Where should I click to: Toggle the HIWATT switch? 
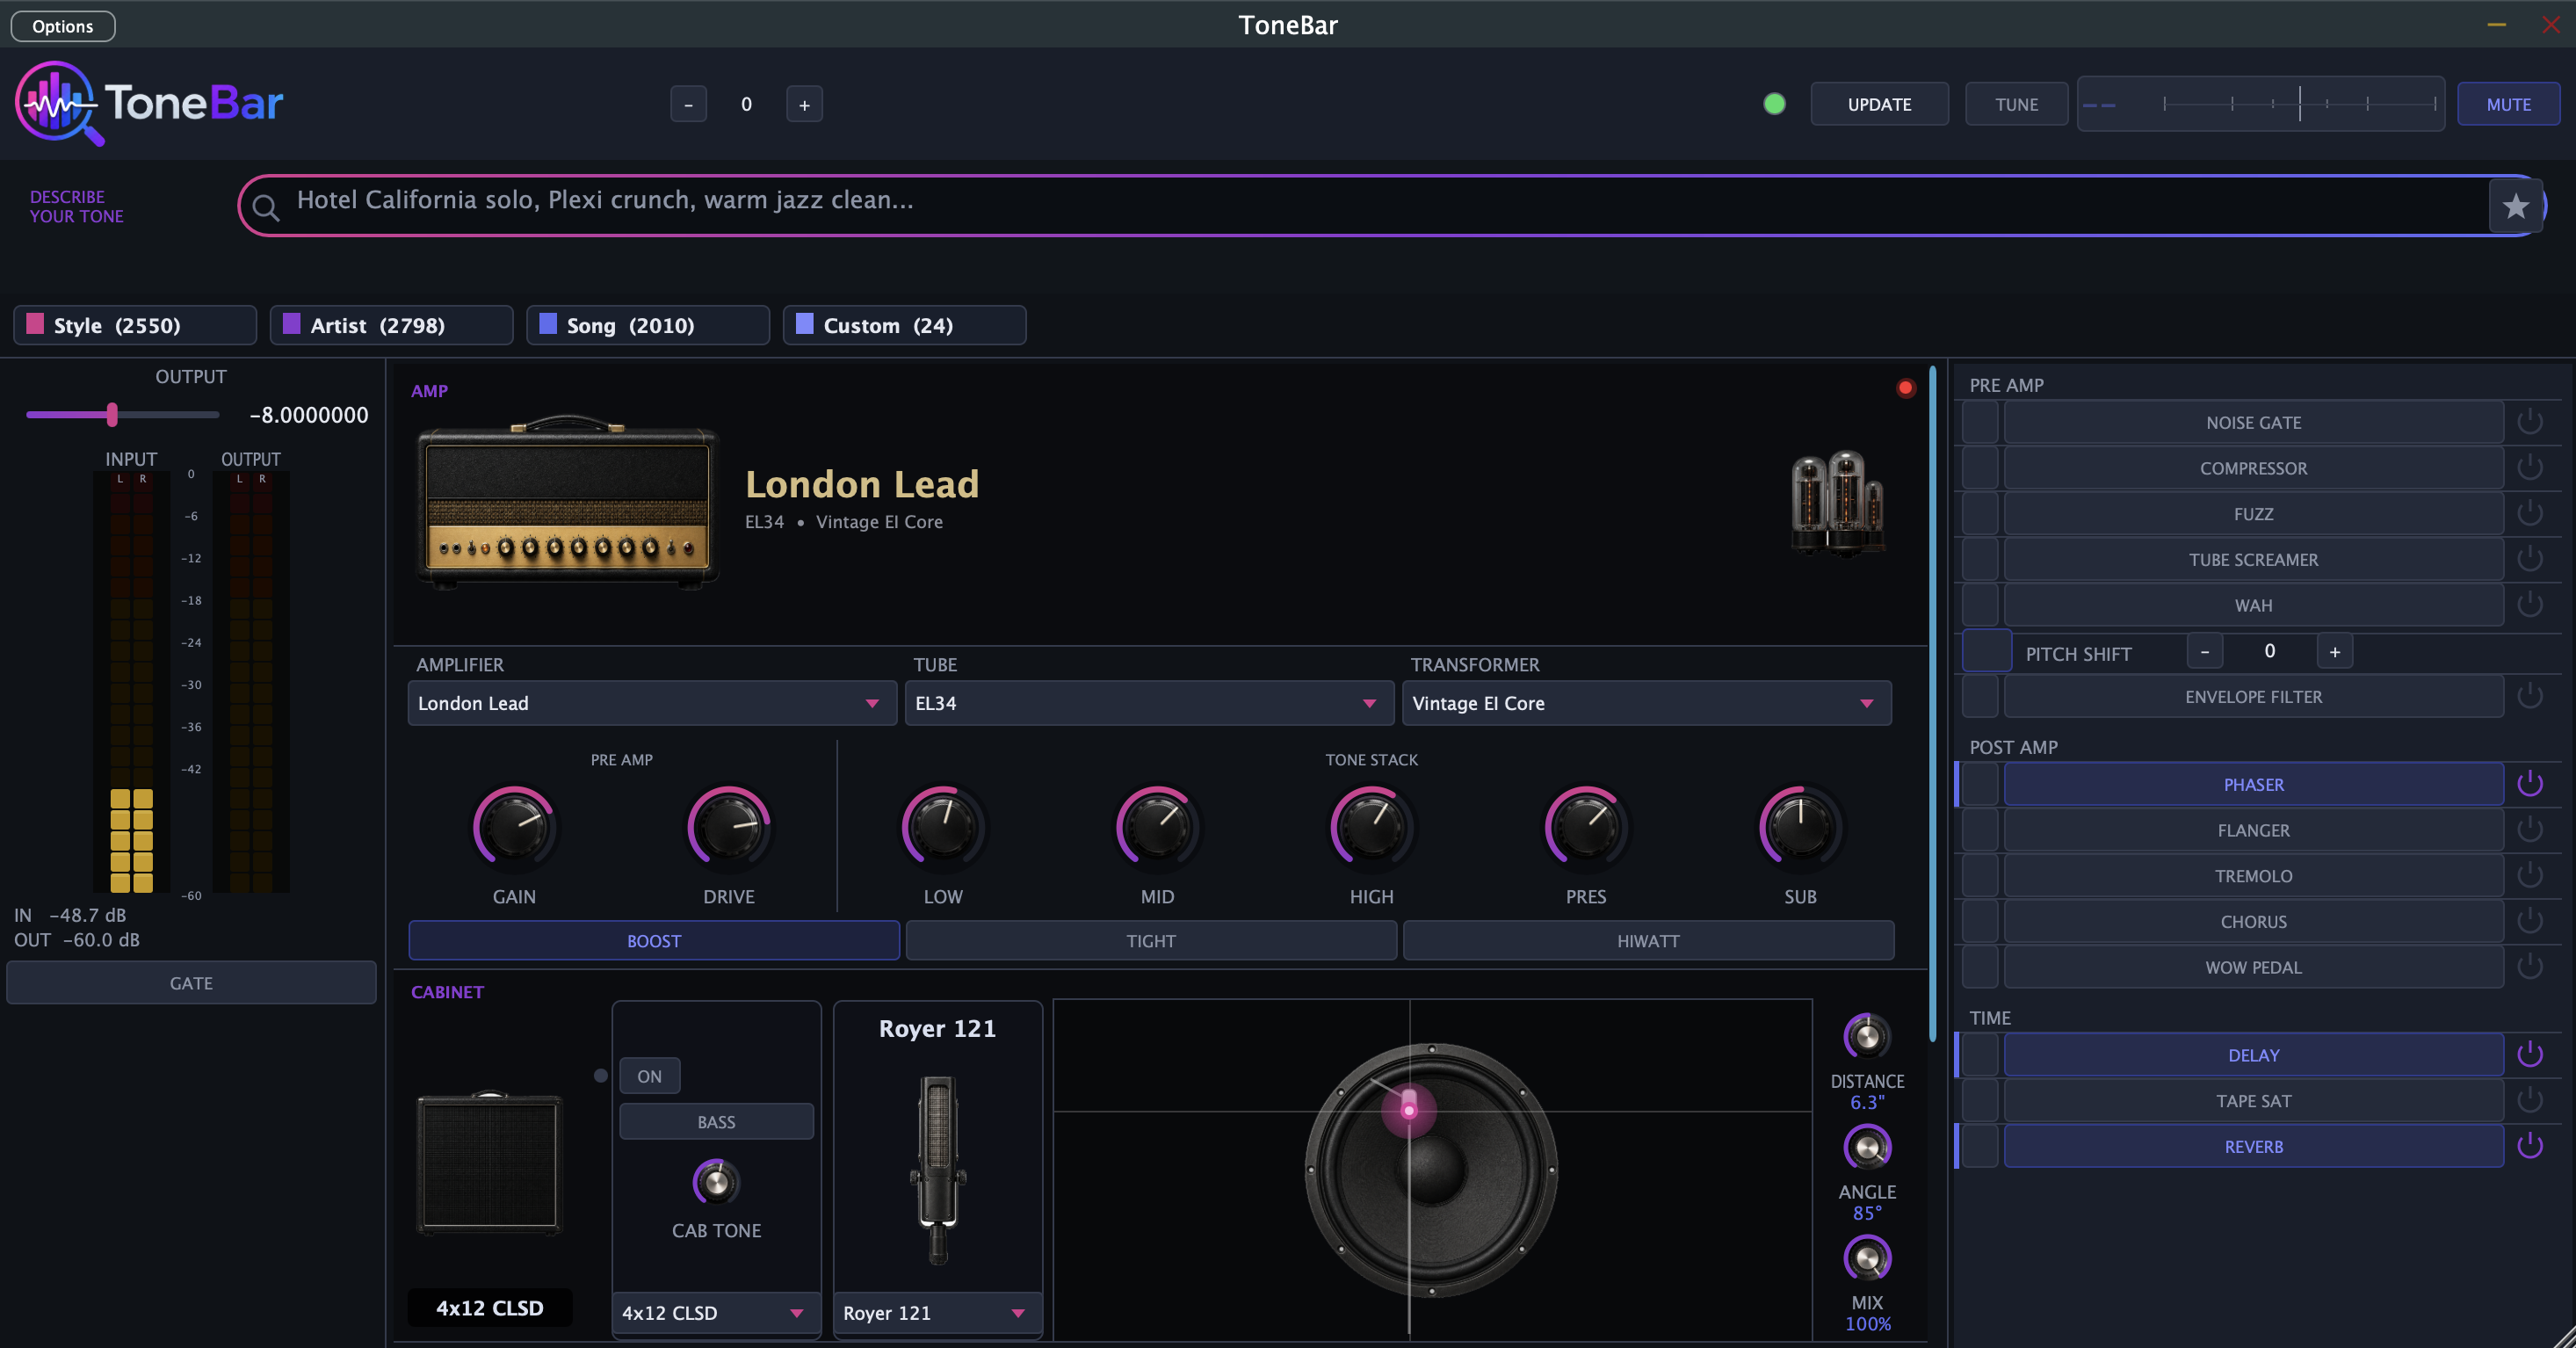(1648, 941)
